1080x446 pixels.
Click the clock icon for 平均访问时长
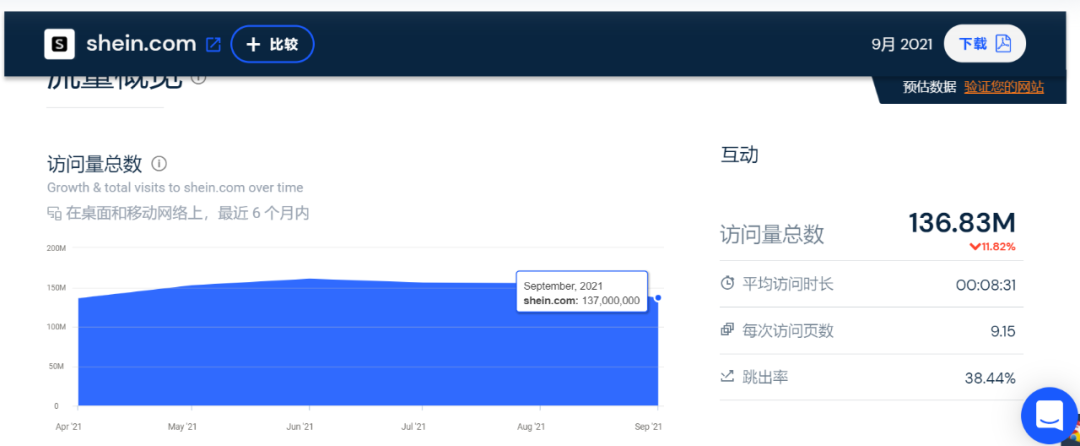pyautogui.click(x=727, y=284)
